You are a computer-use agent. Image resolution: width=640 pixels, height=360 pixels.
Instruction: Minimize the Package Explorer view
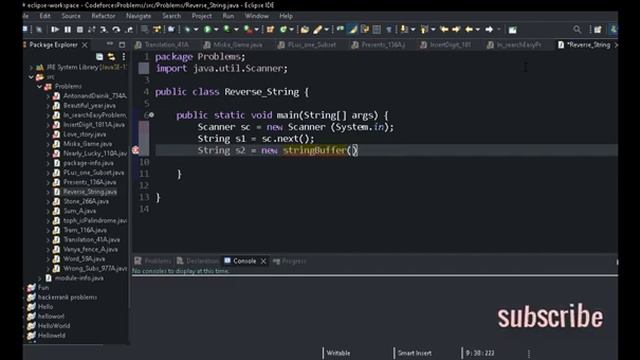(x=110, y=44)
